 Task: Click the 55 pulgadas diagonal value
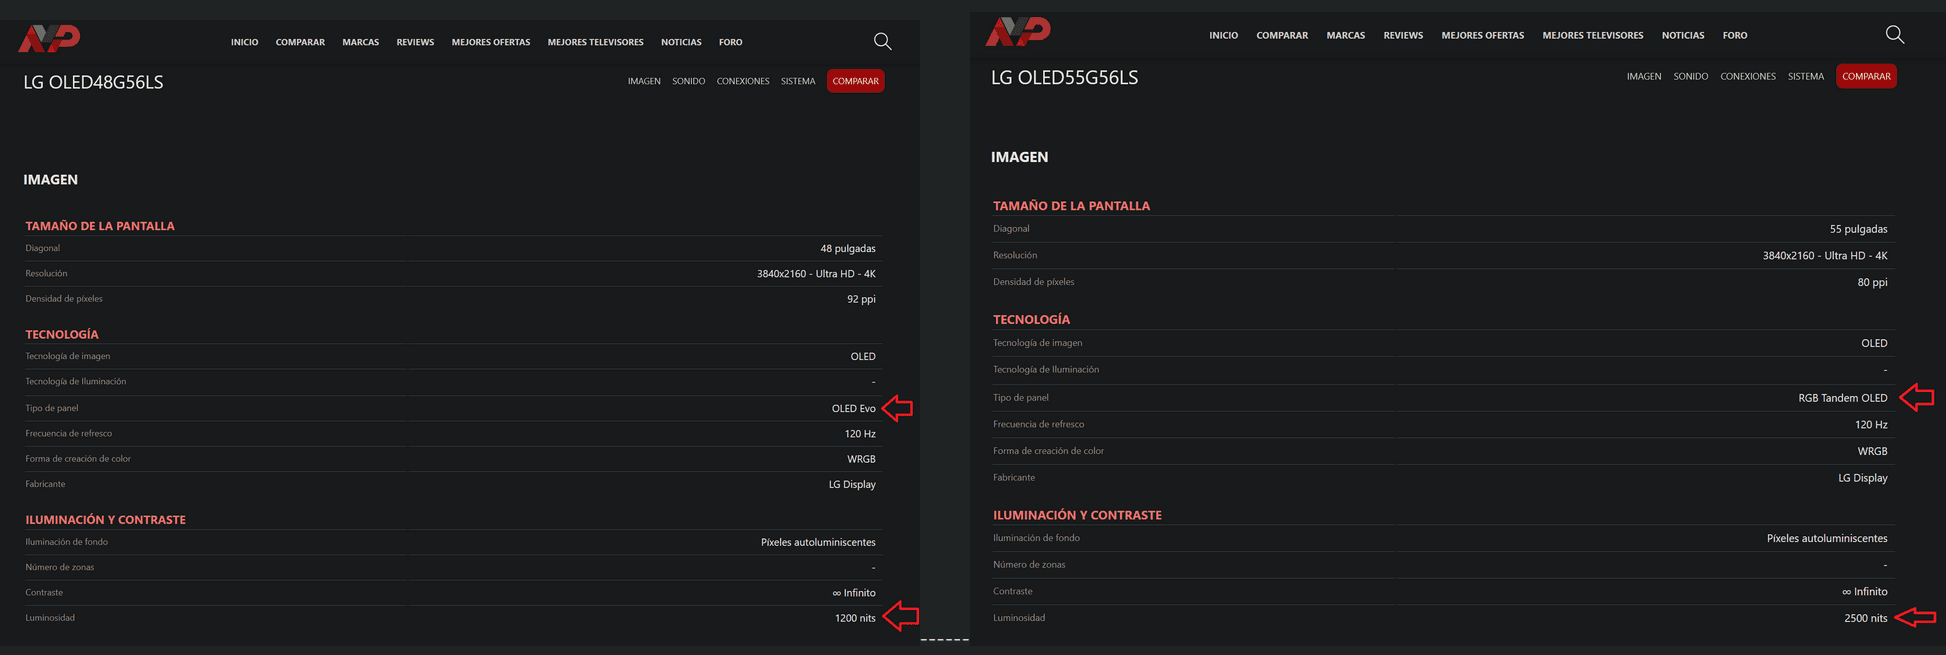[1858, 229]
